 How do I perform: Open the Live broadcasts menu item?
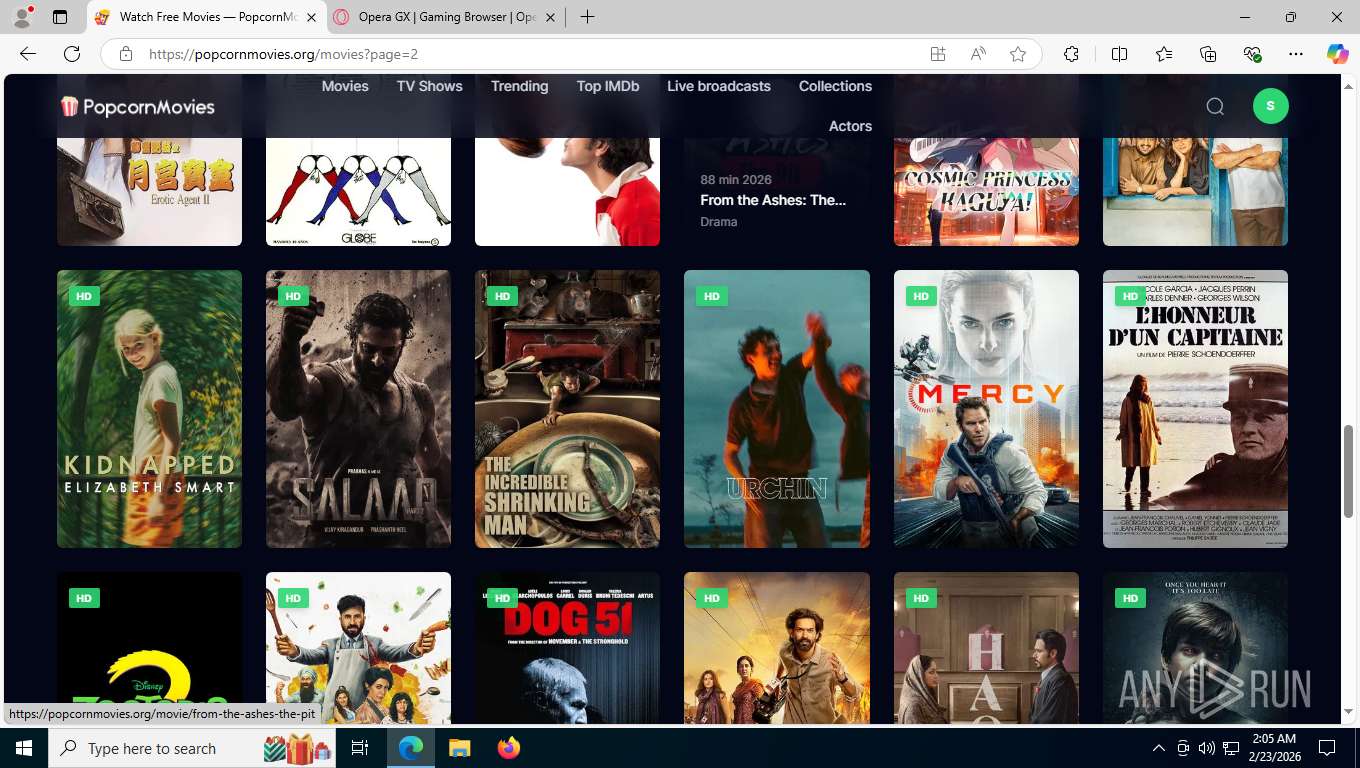coord(719,86)
